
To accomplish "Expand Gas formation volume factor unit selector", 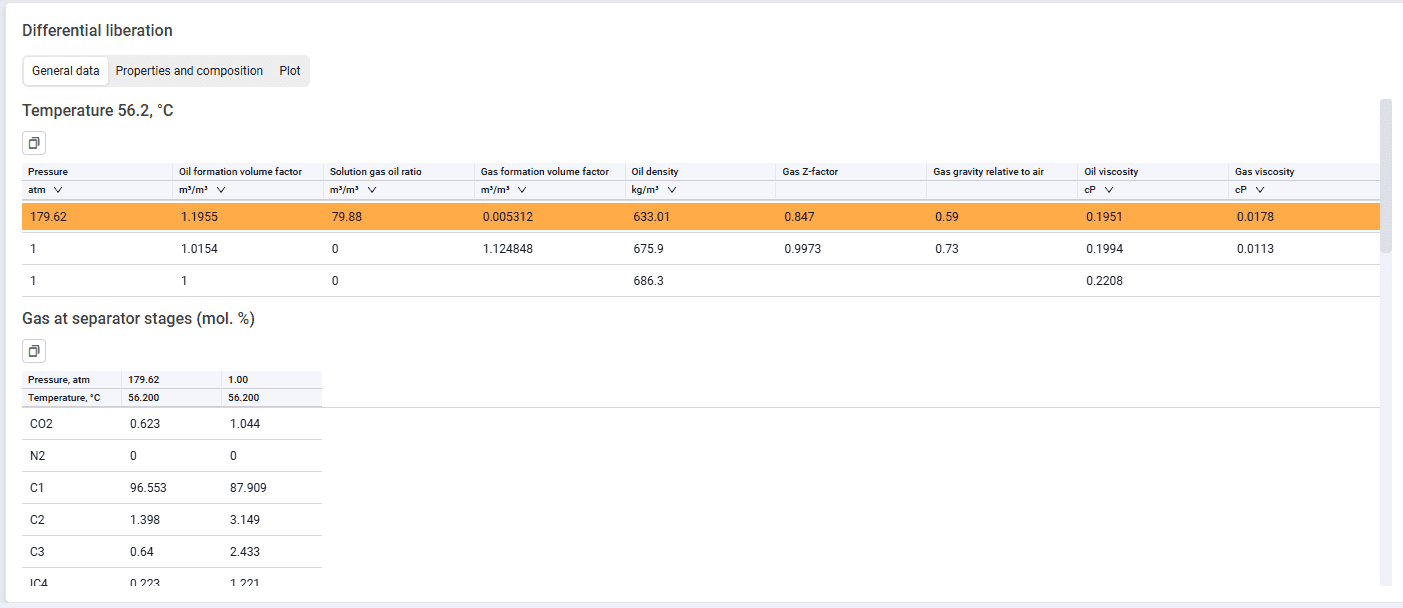I will (522, 190).
